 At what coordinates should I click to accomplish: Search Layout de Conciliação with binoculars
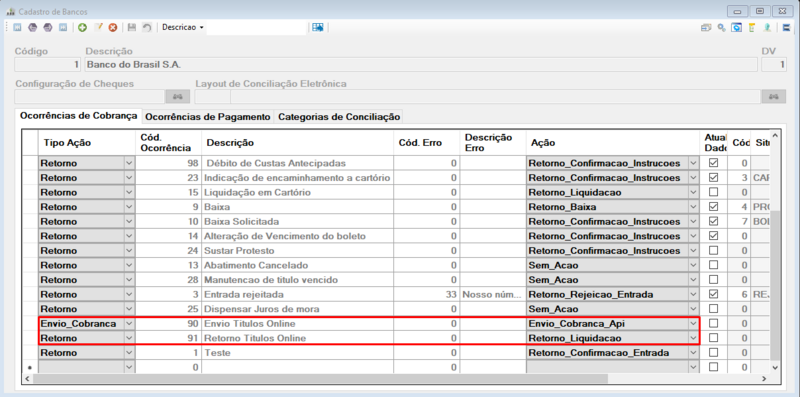774,96
